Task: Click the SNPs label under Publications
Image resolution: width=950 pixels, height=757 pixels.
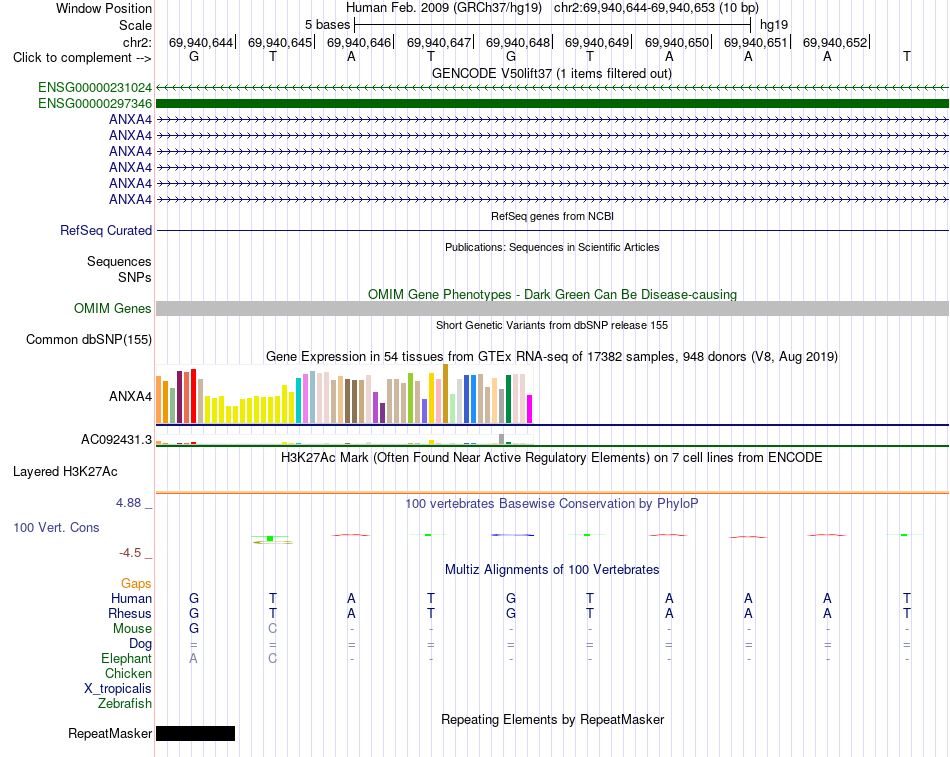Action: 135,277
